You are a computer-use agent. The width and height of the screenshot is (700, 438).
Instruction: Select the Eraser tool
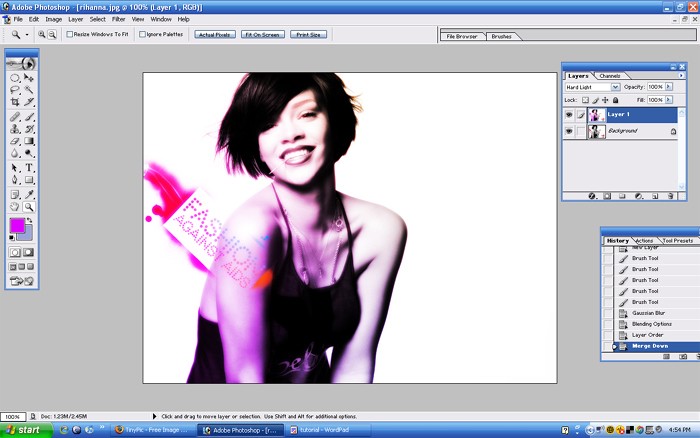[x=15, y=141]
